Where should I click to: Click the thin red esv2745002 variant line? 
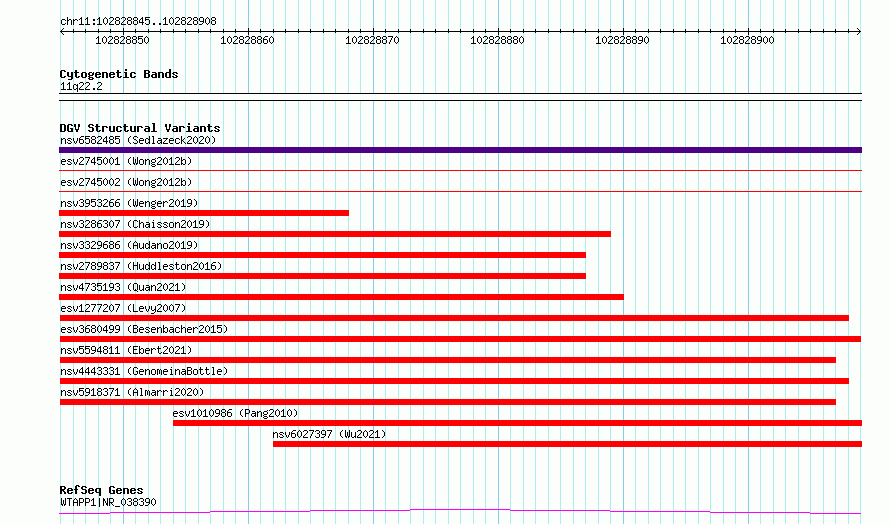click(x=460, y=191)
